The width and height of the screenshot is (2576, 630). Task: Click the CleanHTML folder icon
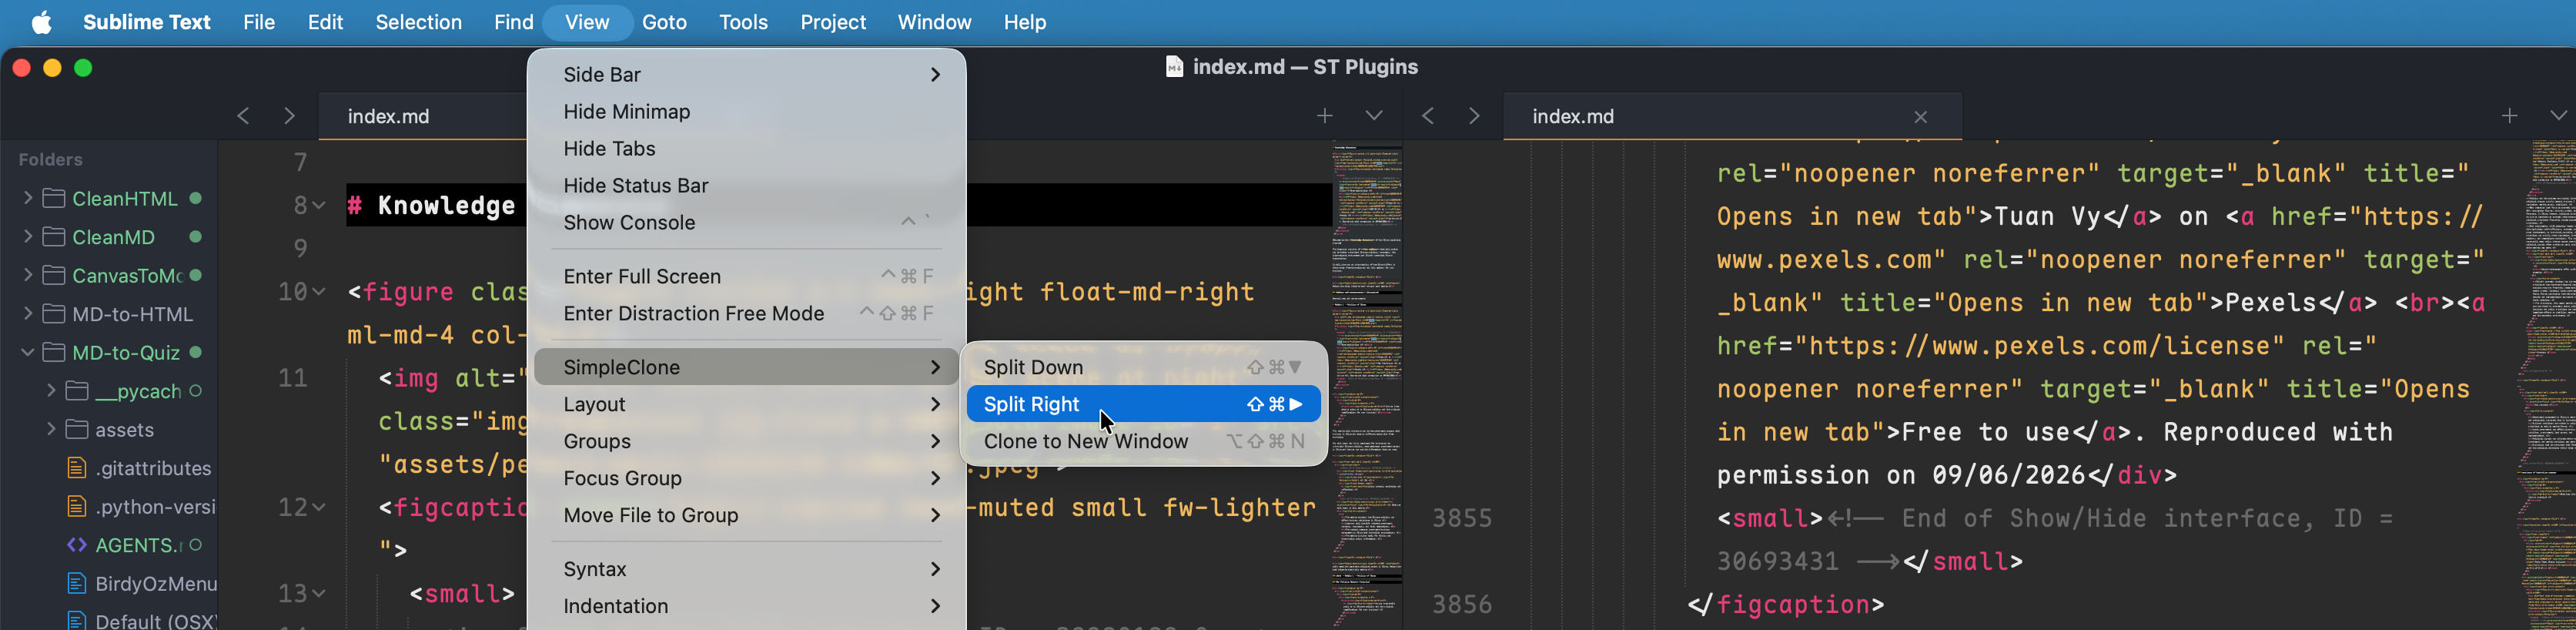(x=54, y=198)
